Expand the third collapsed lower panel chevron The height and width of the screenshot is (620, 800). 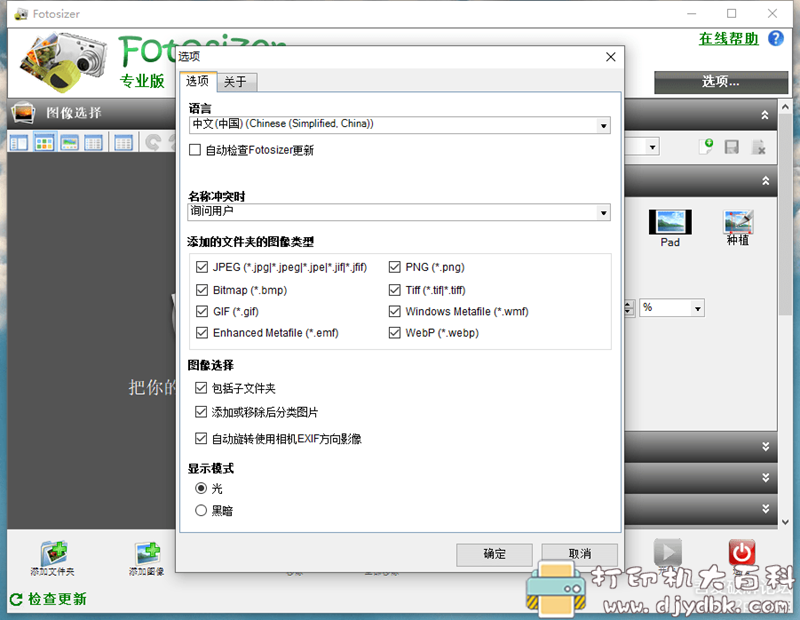point(765,509)
